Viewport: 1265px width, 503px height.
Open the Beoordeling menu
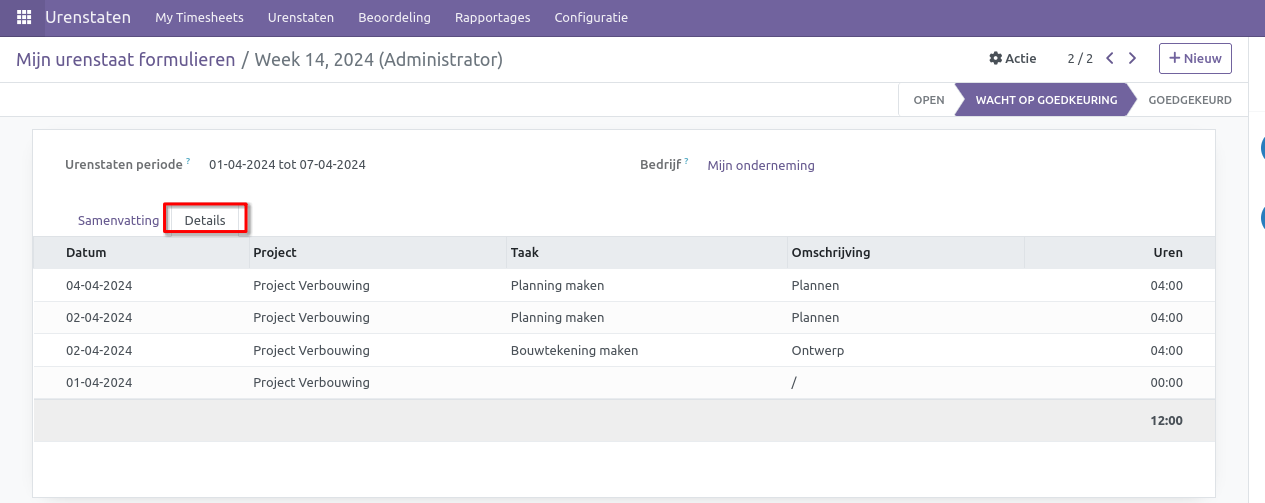(x=394, y=18)
